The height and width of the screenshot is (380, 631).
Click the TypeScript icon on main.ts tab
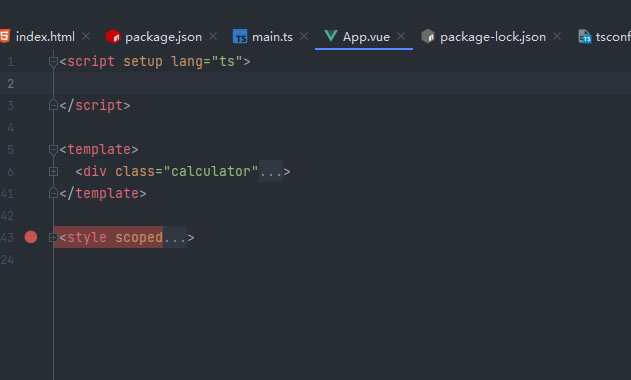(x=240, y=37)
